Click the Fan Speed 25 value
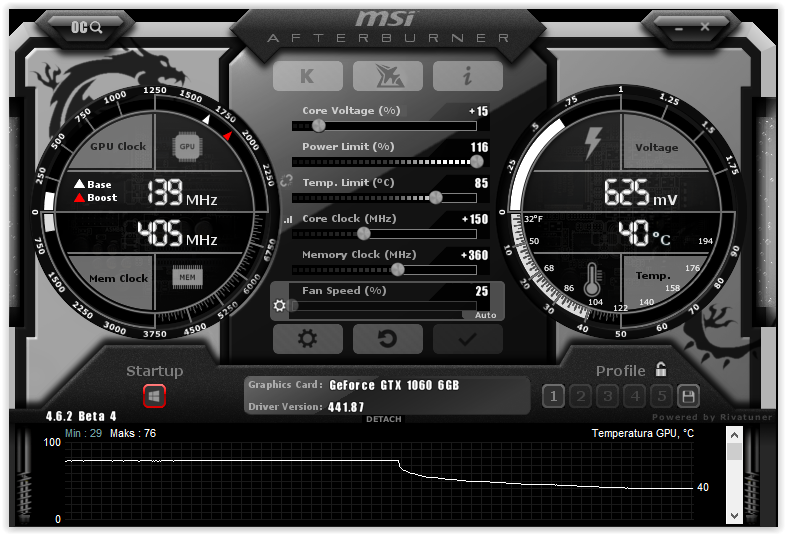This screenshot has height=535, width=786. pyautogui.click(x=482, y=291)
